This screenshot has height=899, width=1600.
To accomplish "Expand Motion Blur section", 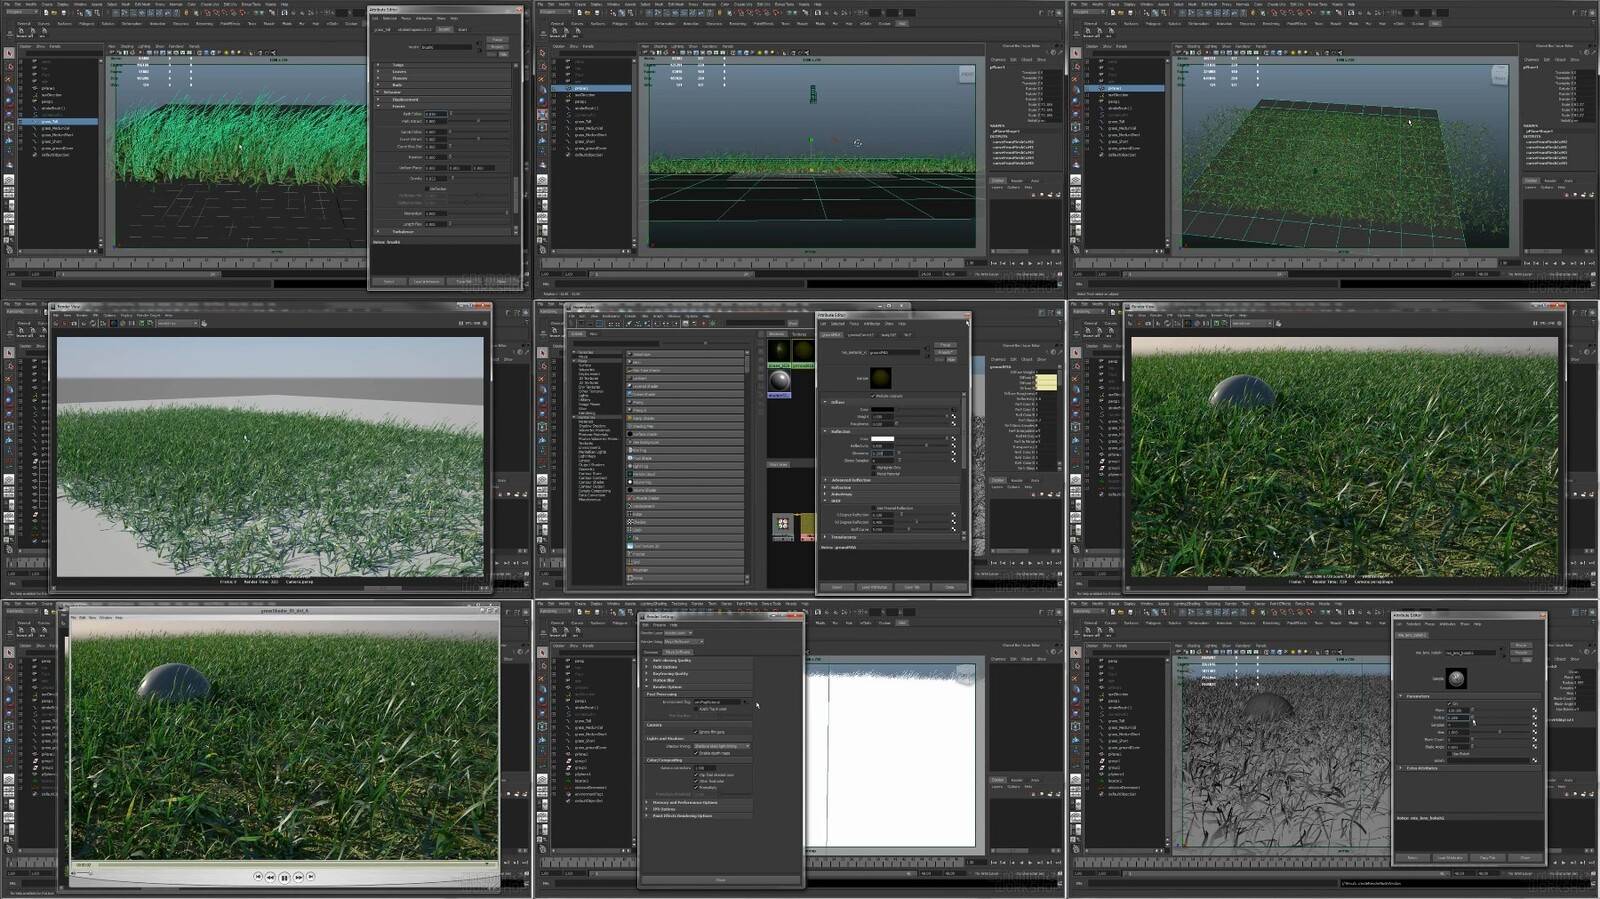I will pos(646,680).
